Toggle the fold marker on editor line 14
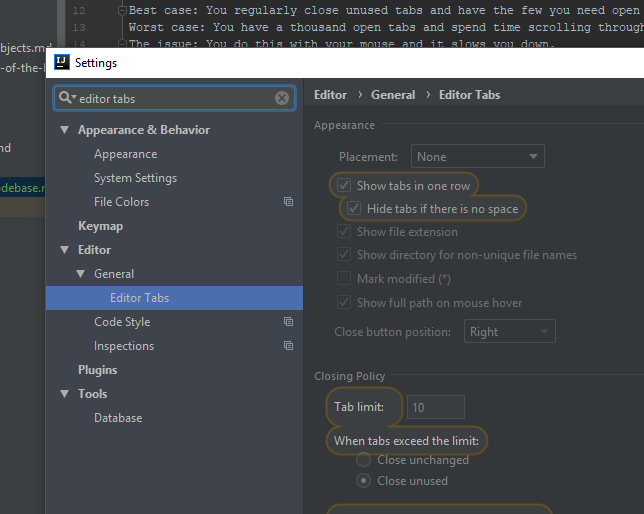Viewport: 644px width, 514px height. (x=122, y=43)
